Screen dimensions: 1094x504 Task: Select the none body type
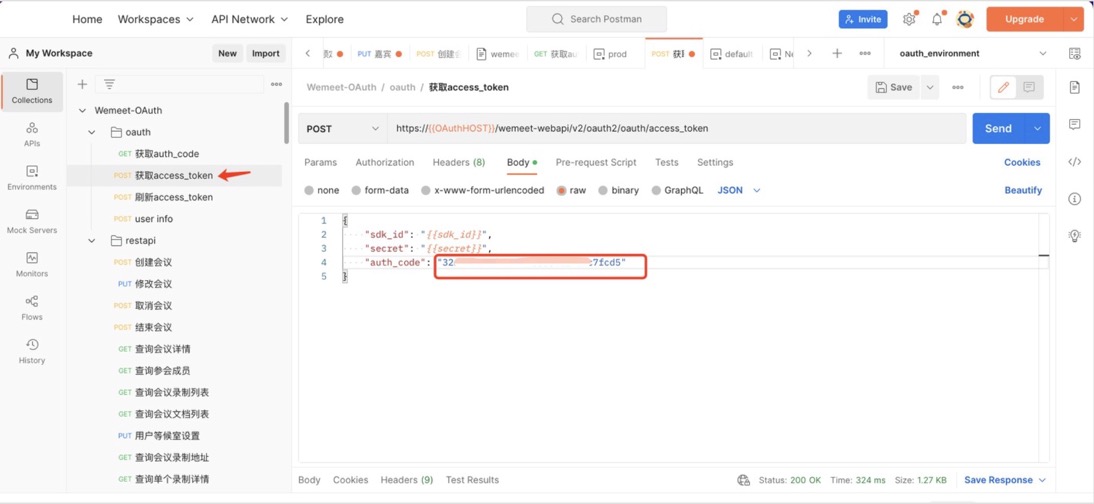tap(309, 191)
